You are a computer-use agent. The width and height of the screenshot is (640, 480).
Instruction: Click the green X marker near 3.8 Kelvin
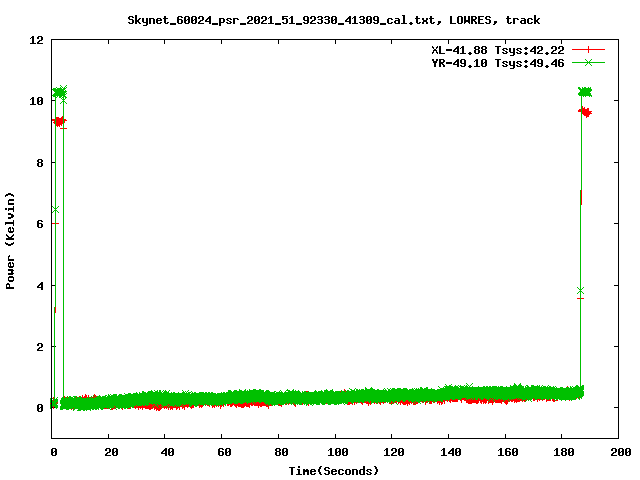point(580,291)
